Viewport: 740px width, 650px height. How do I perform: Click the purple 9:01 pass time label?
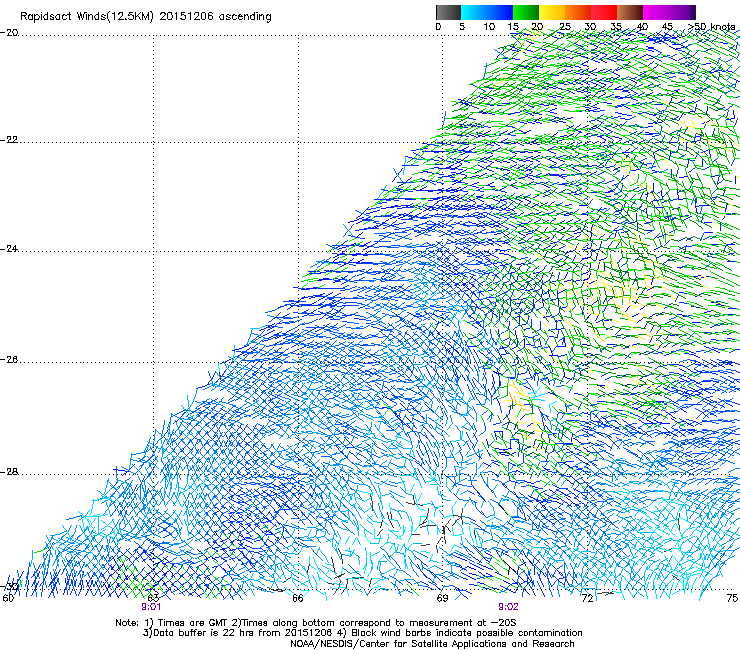[151, 607]
